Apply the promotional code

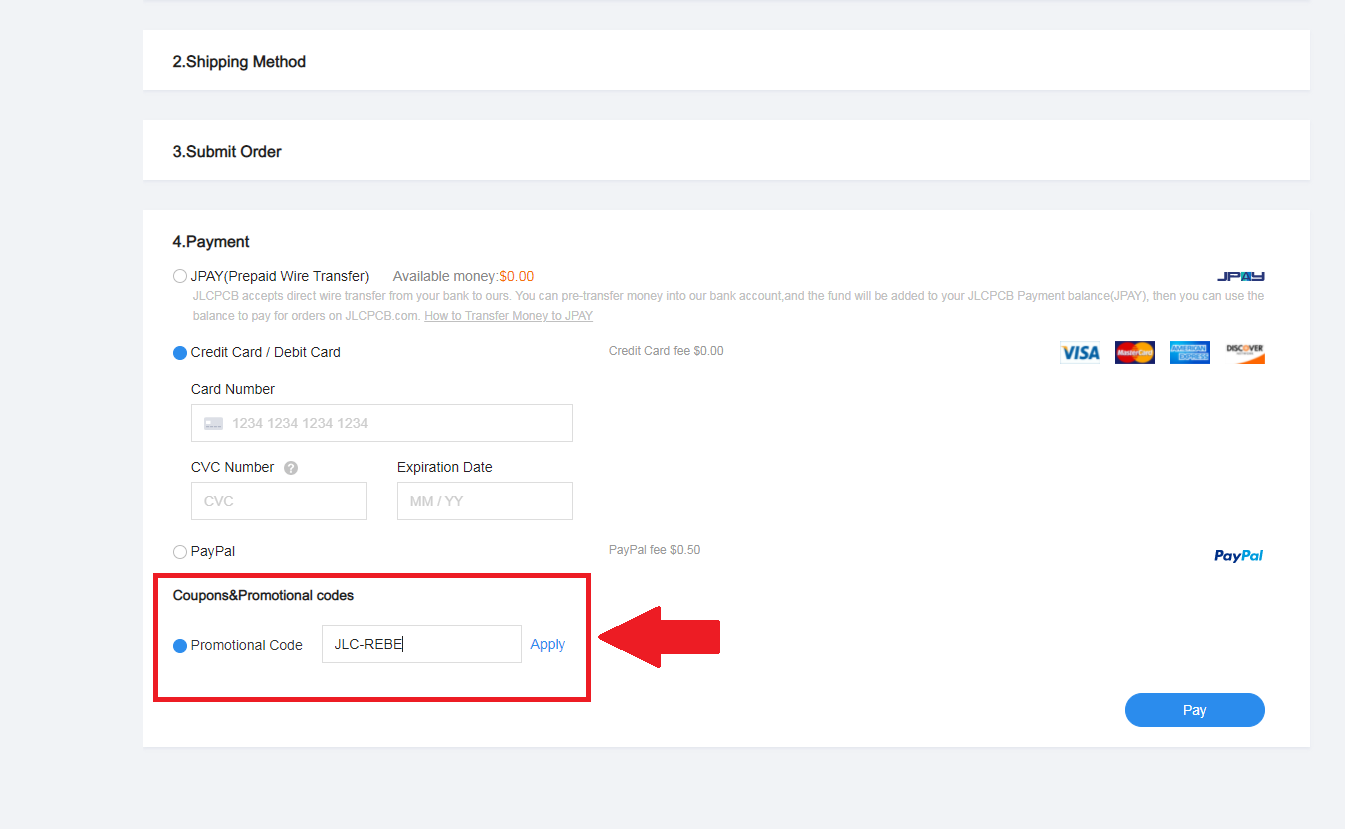pos(547,644)
